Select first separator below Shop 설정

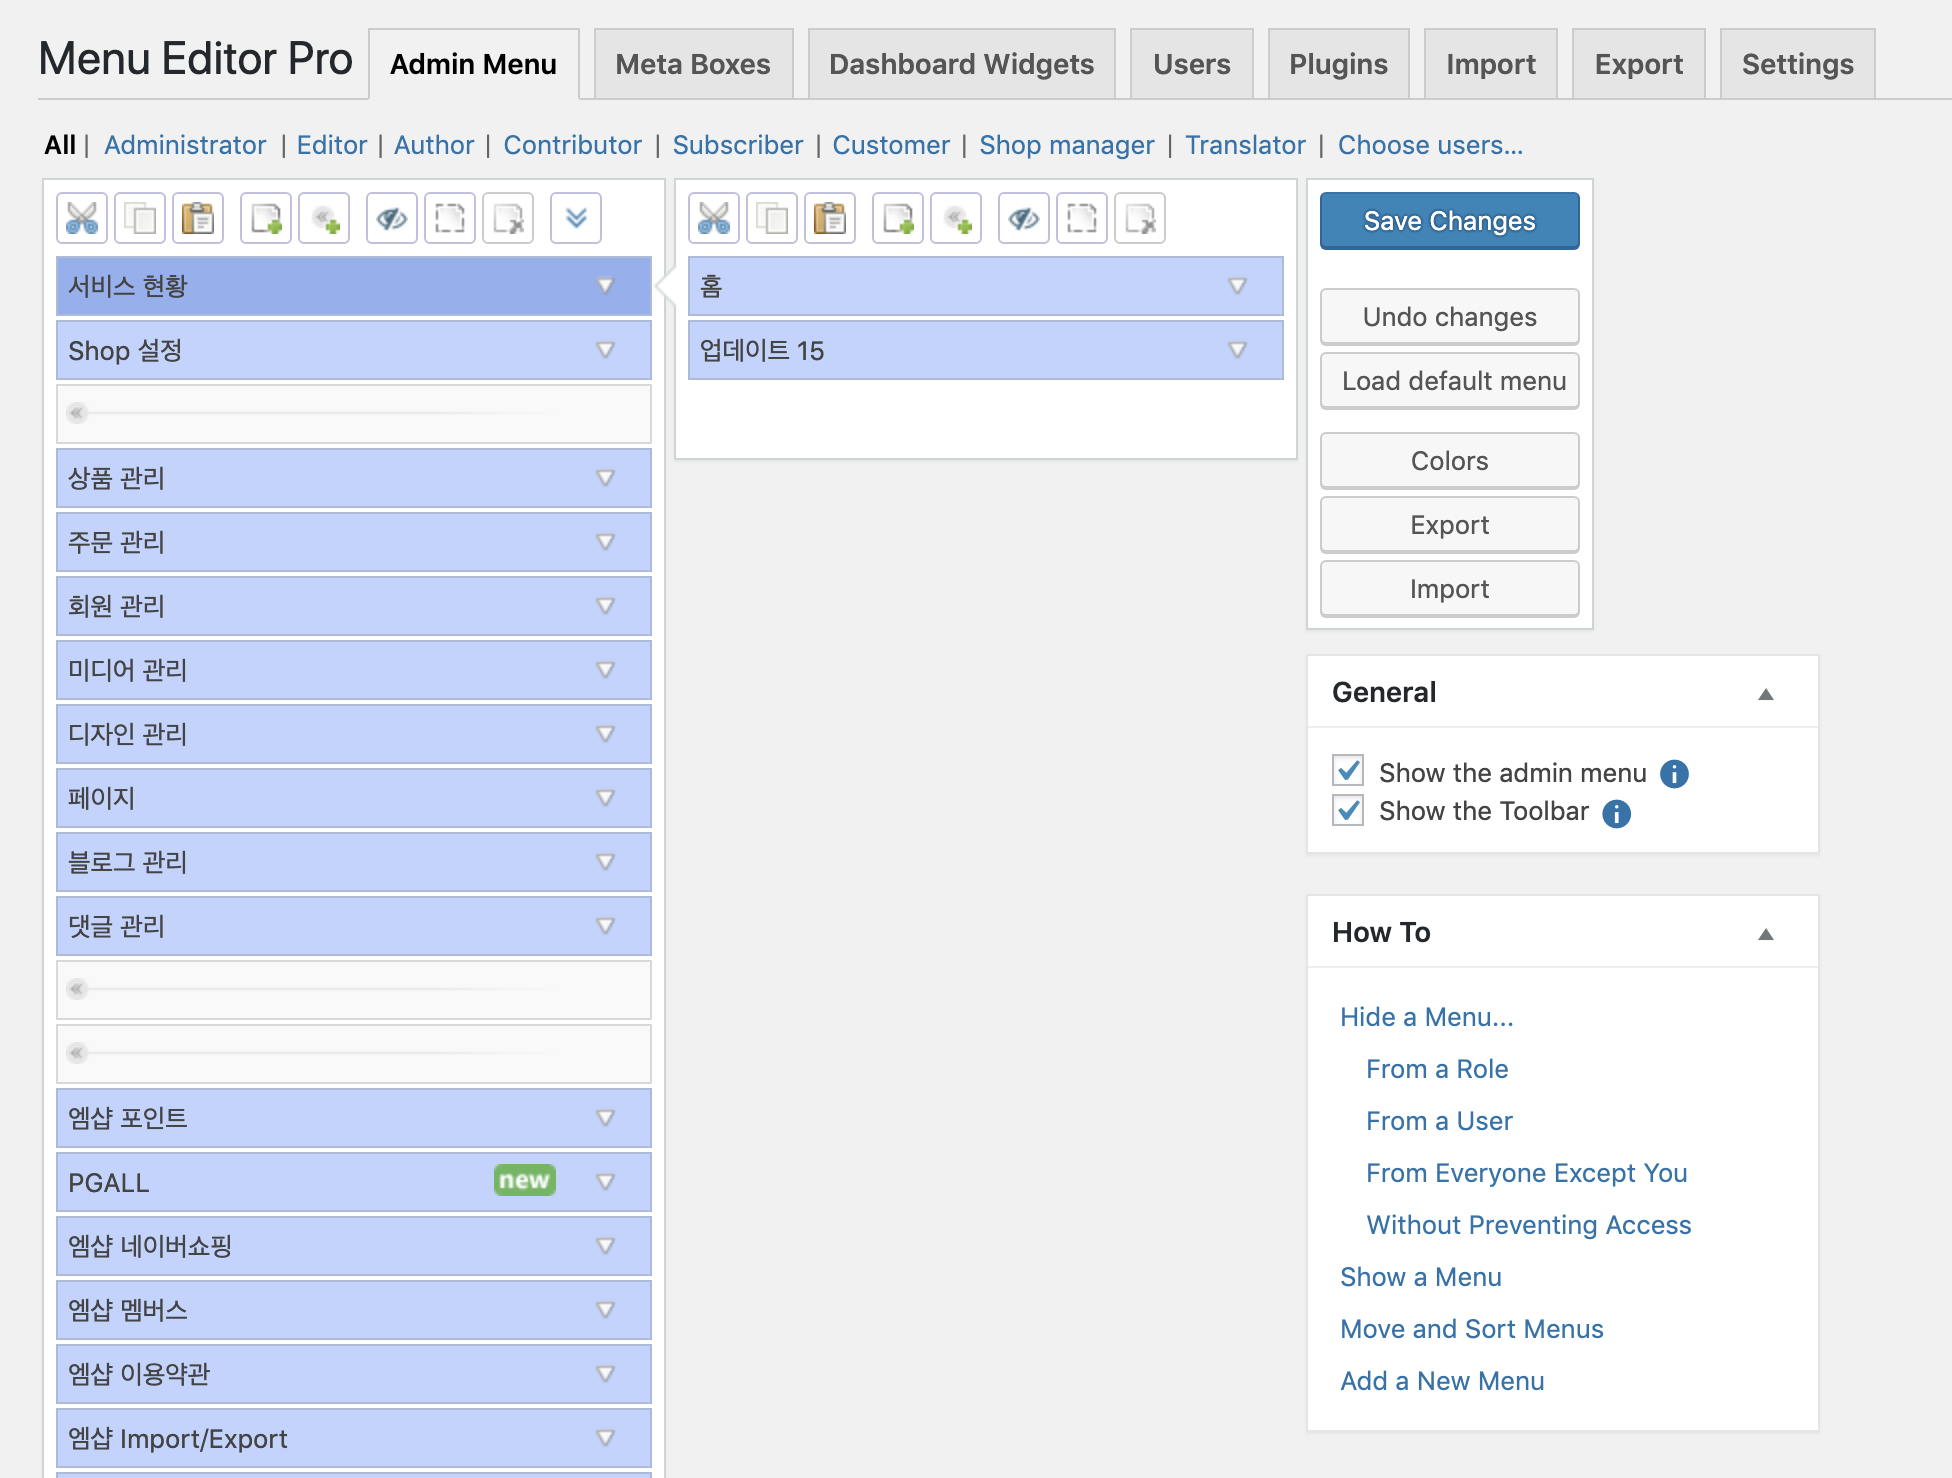[353, 413]
